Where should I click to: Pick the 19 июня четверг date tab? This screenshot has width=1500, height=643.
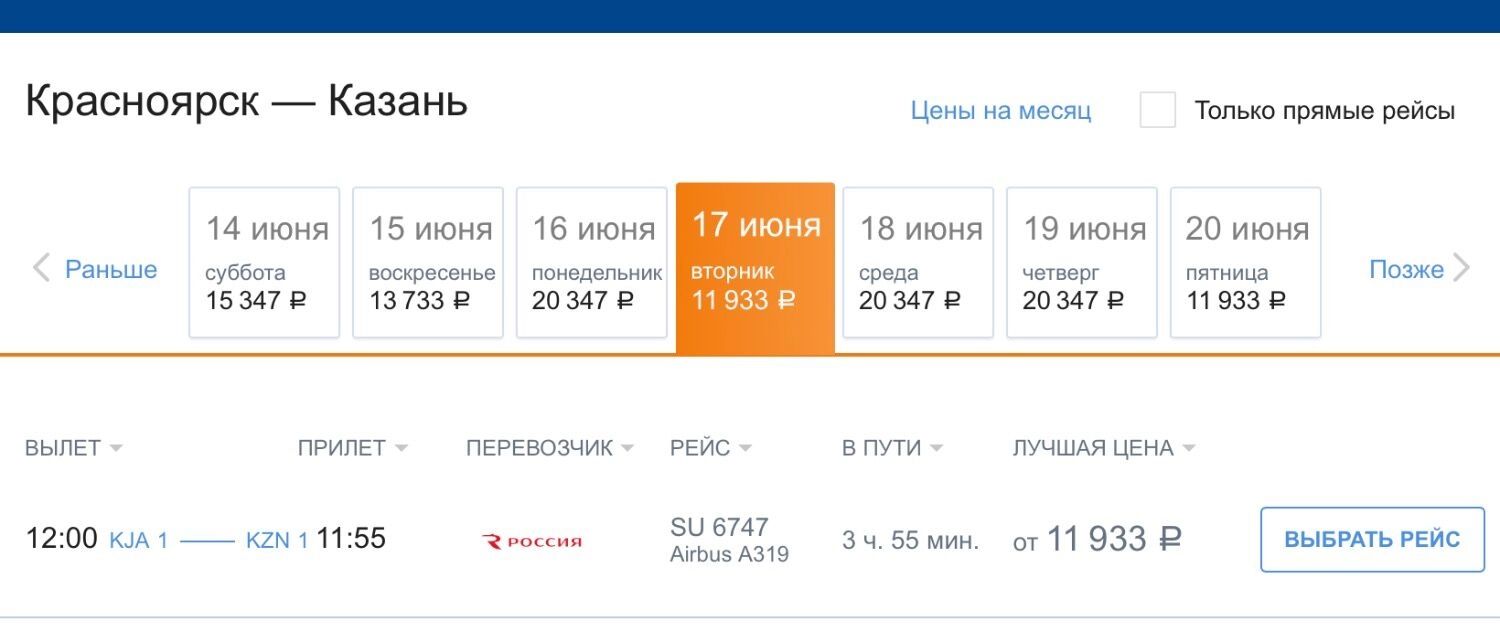pos(1082,263)
